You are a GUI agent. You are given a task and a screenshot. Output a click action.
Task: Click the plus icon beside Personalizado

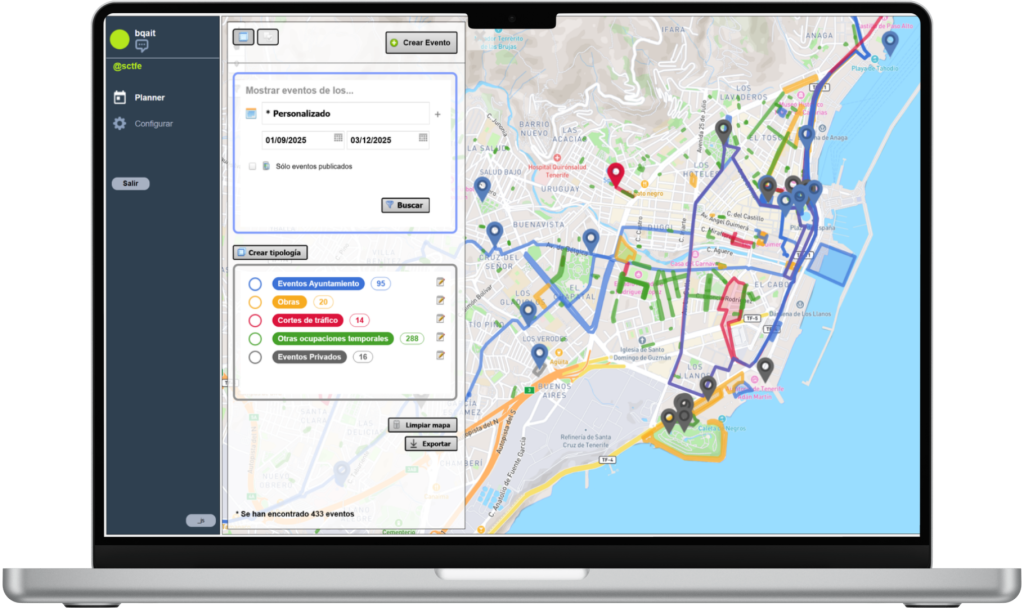pos(437,114)
